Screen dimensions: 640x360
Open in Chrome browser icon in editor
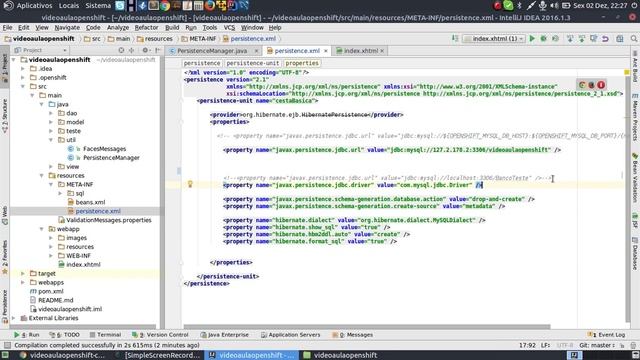582,85
